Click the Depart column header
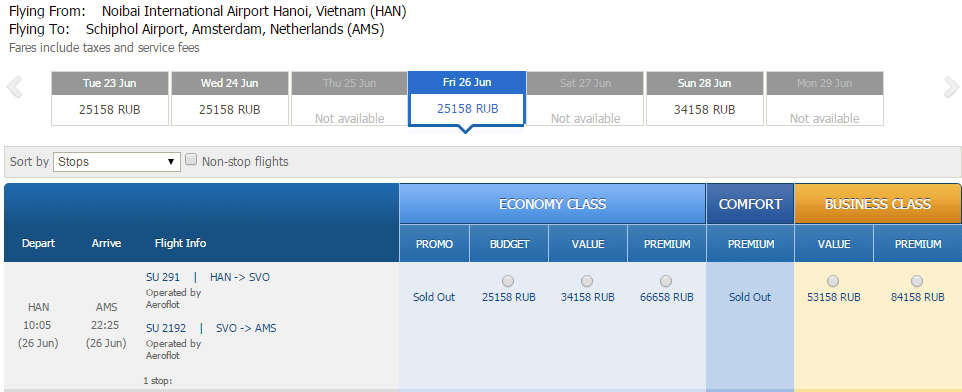The height and width of the screenshot is (392, 962). point(39,244)
